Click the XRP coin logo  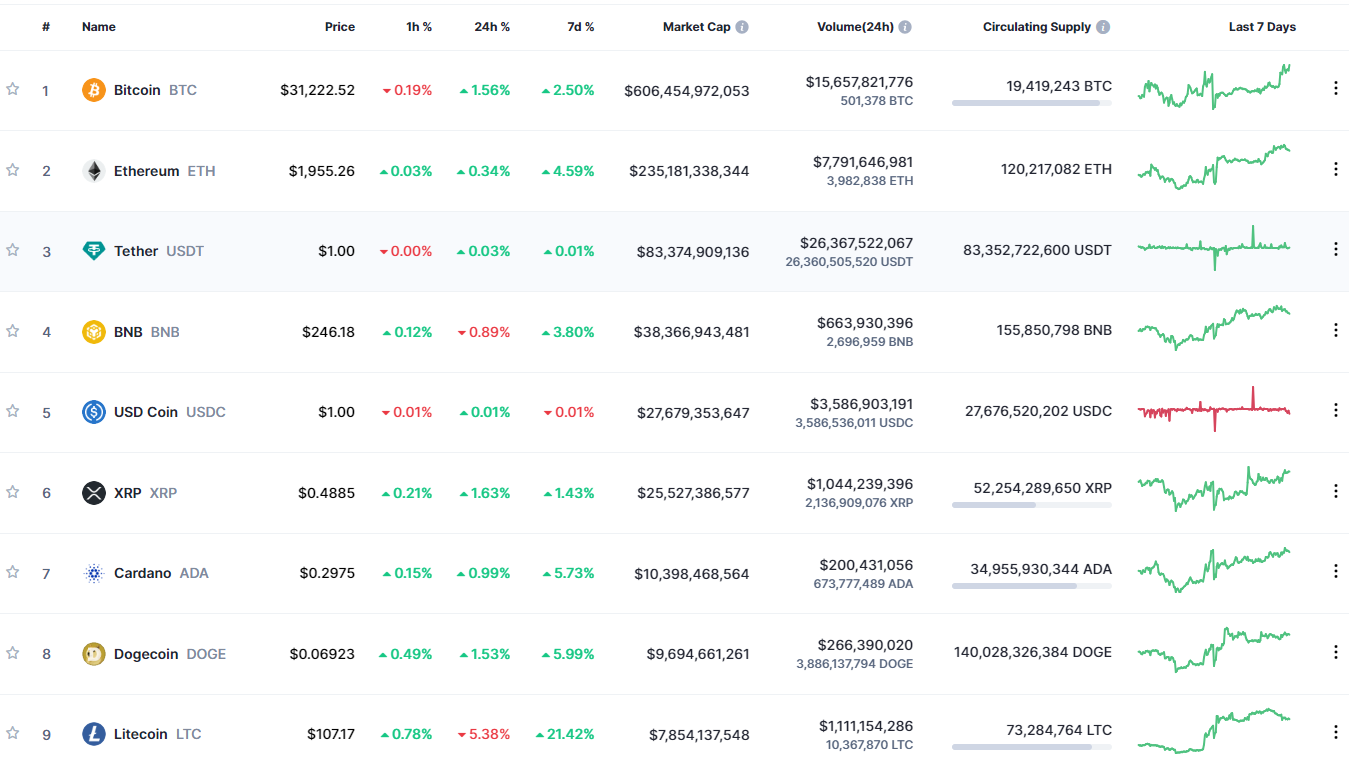93,492
